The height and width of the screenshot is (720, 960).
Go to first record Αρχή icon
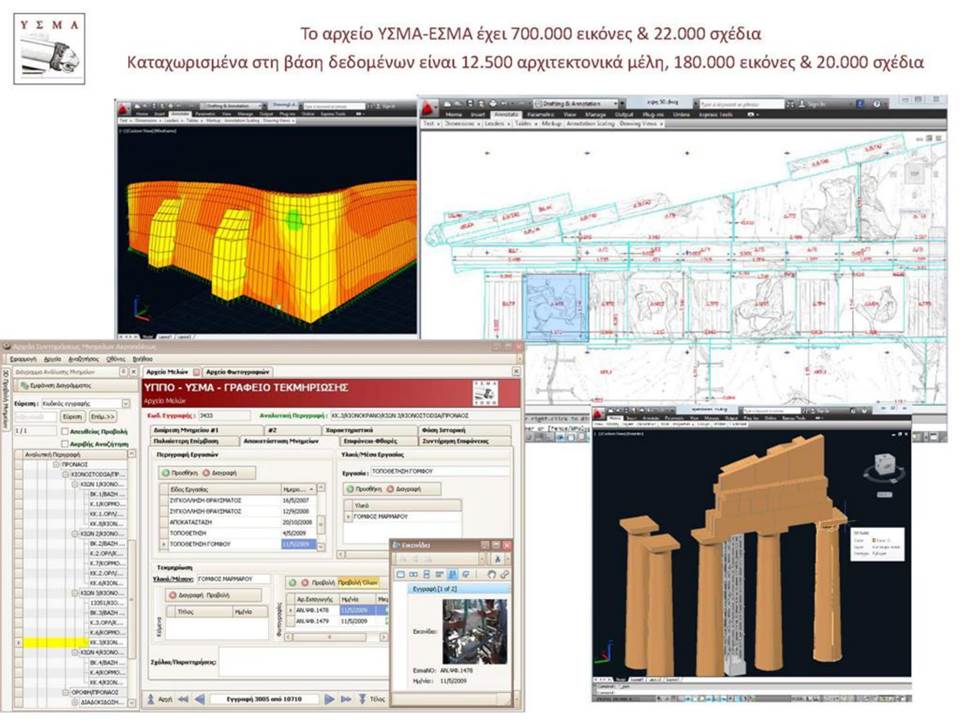151,699
